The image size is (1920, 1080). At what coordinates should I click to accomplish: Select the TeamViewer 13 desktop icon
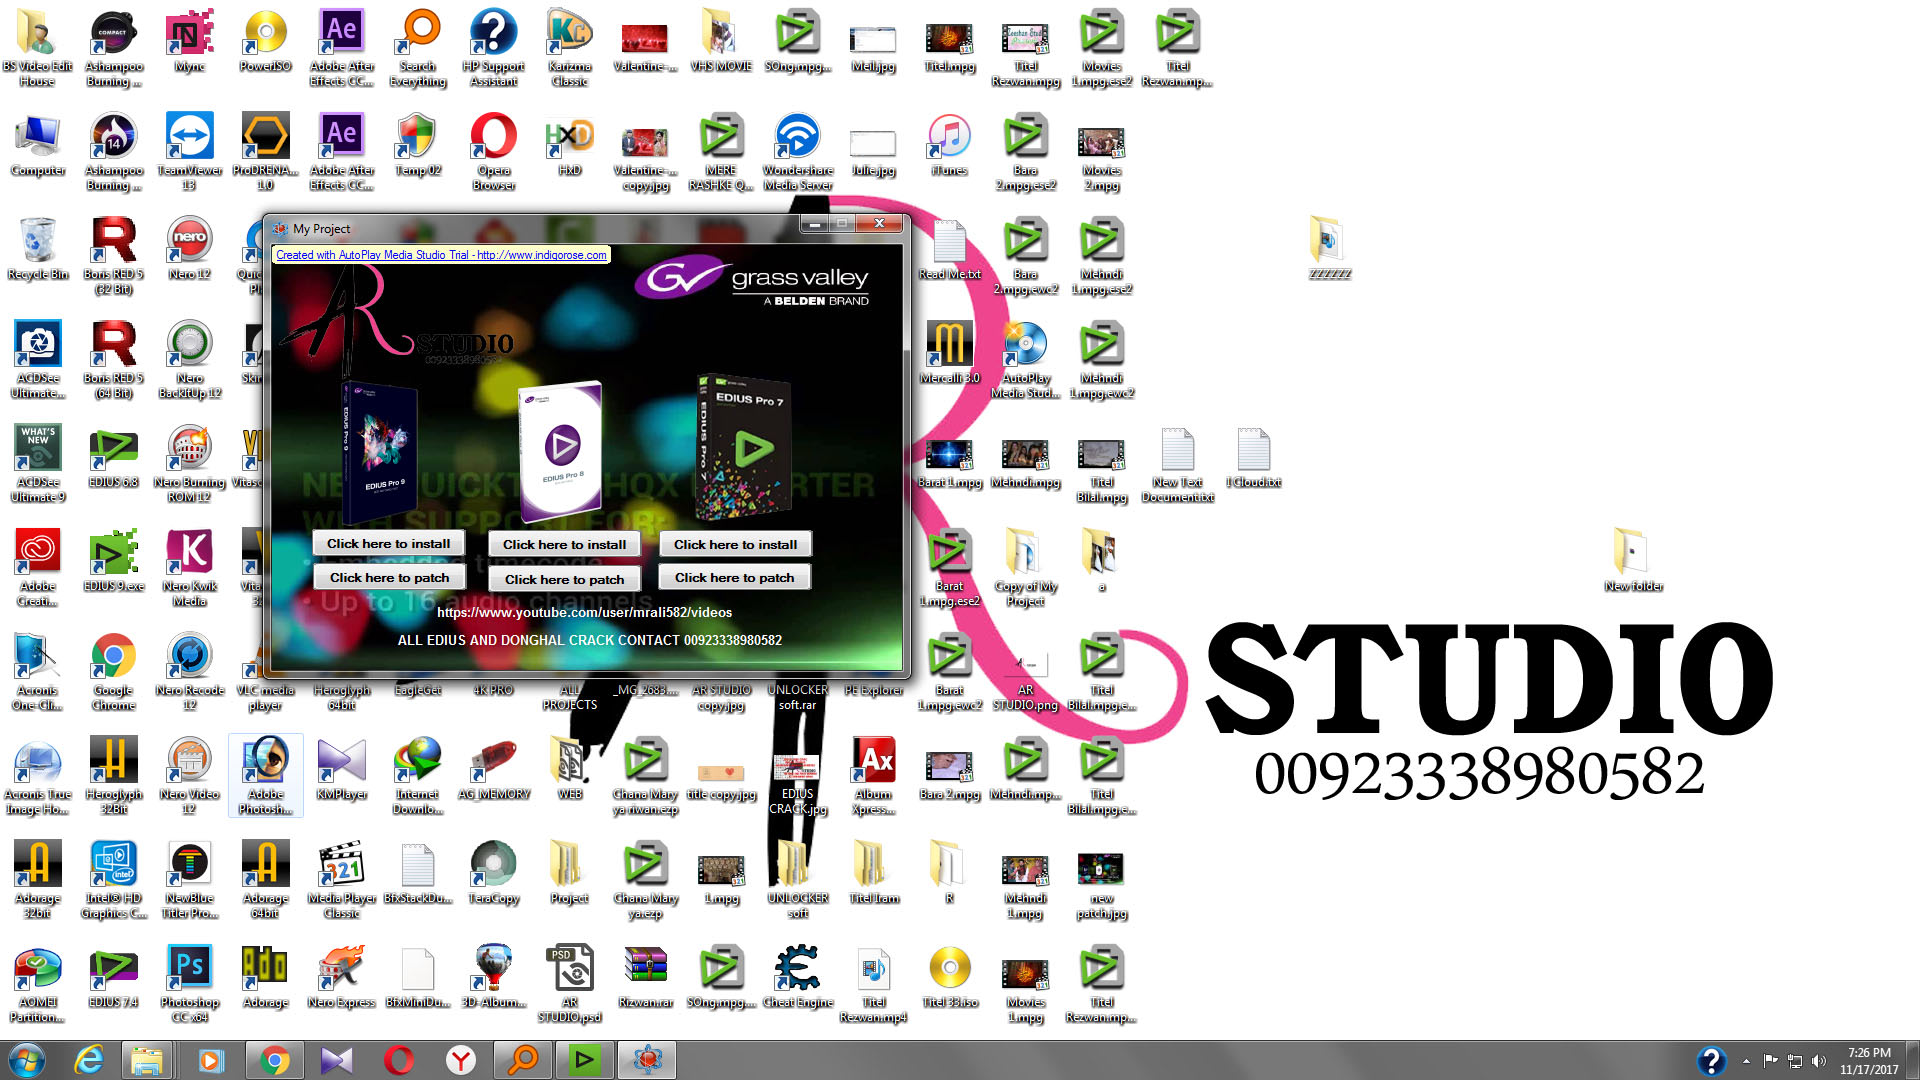click(x=189, y=152)
